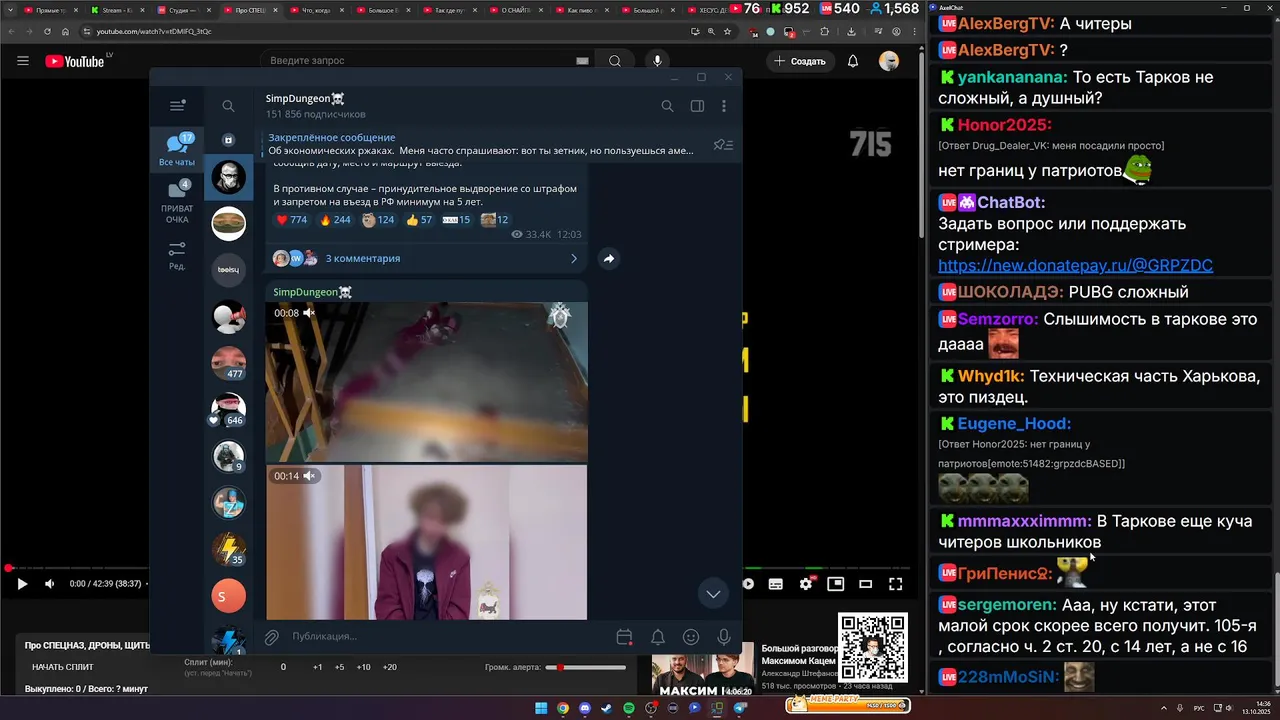Open YouTube guide menu

23,61
